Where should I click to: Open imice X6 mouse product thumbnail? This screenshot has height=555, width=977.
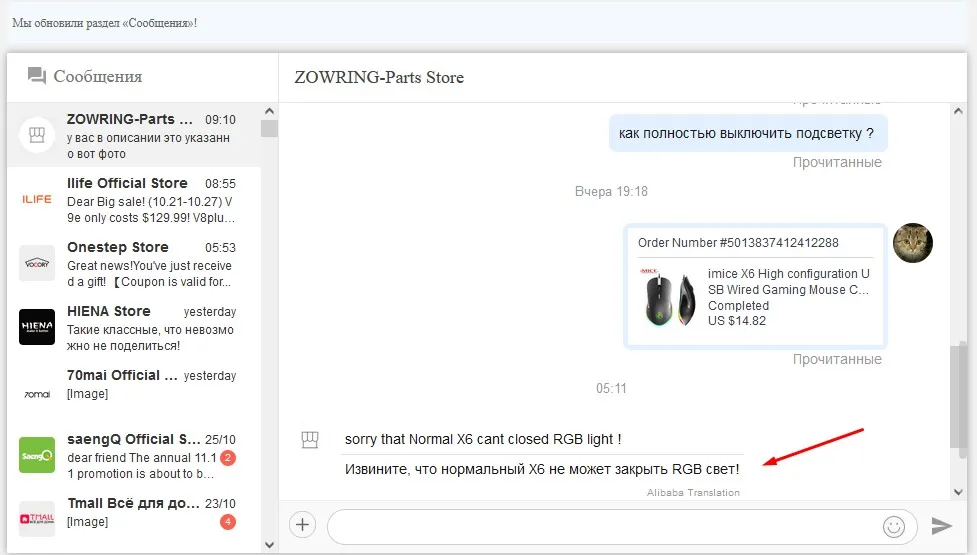pos(669,297)
